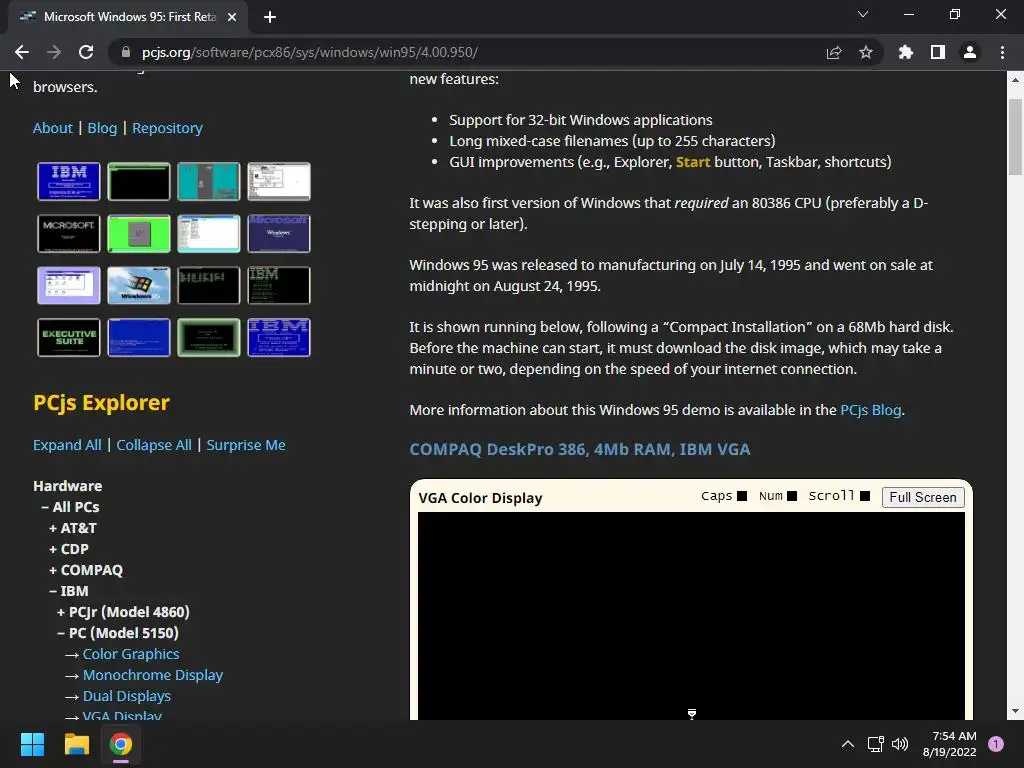The image size is (1024, 768).
Task: Click the scrollbar down arrow
Action: click(1014, 711)
